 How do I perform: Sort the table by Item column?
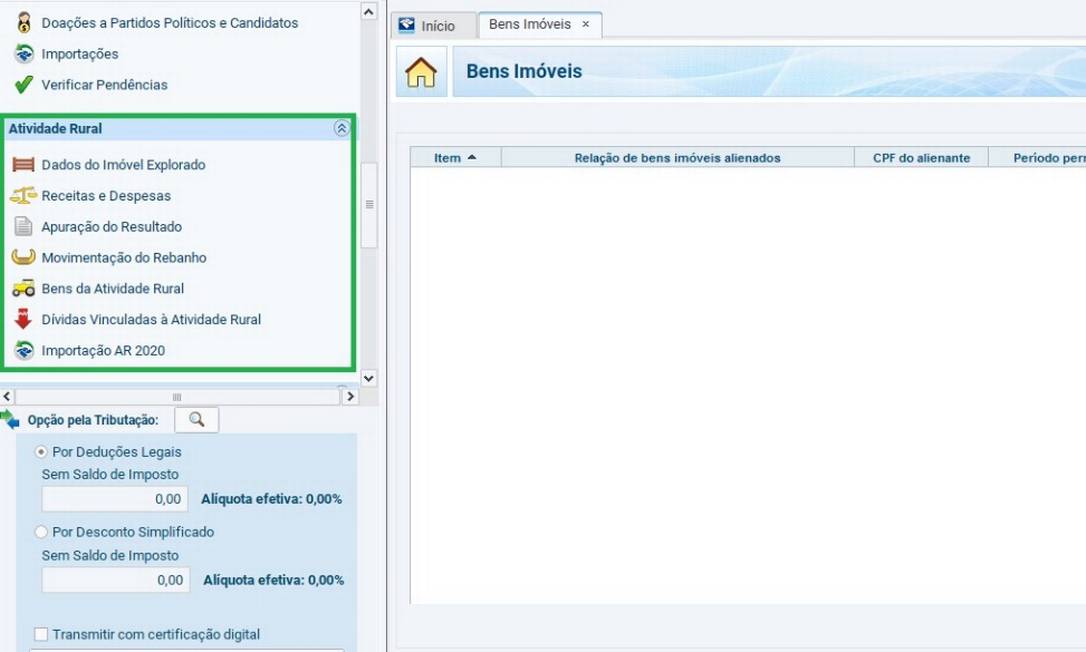coord(454,158)
